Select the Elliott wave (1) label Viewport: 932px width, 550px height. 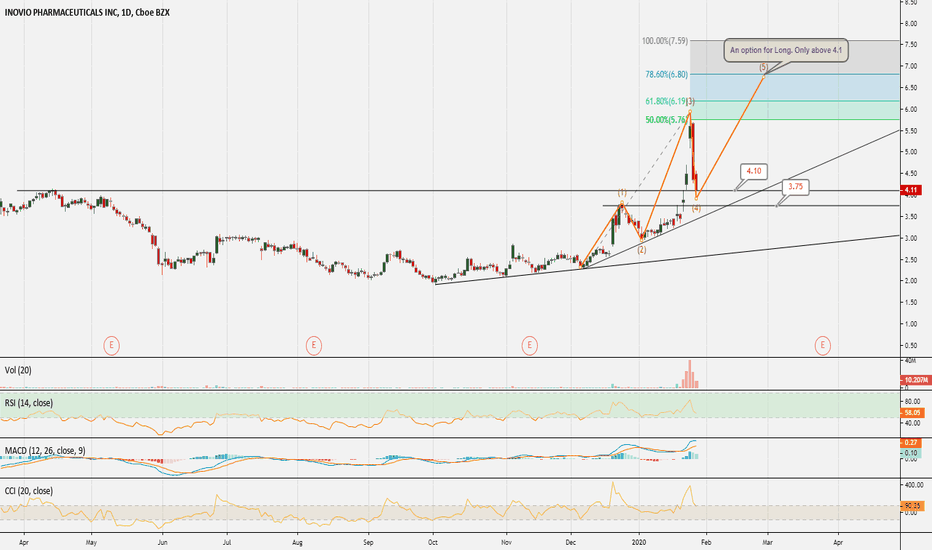click(x=622, y=193)
